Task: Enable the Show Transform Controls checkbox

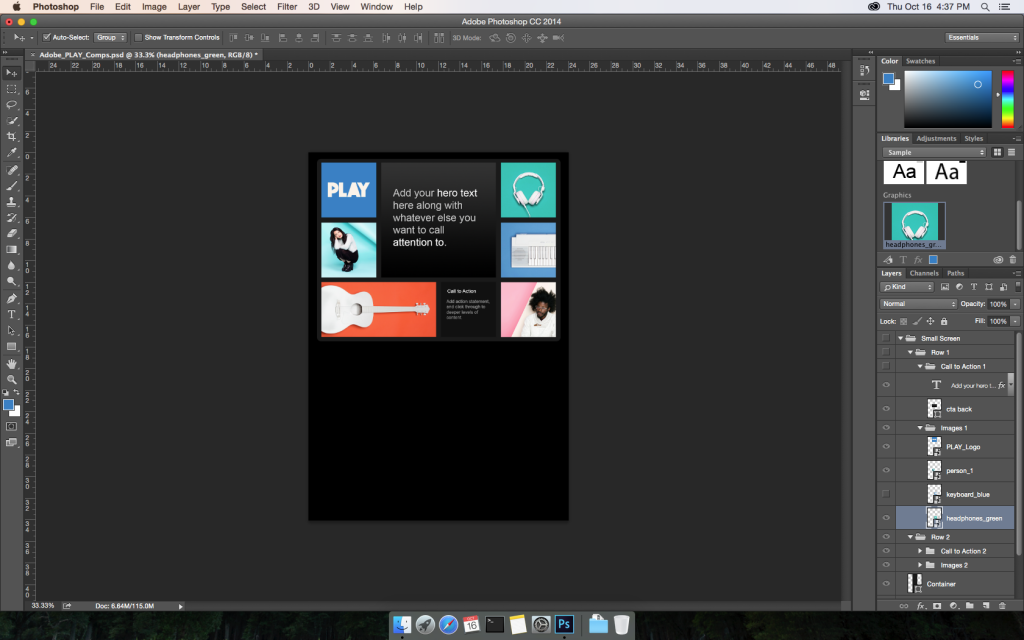Action: tap(138, 37)
